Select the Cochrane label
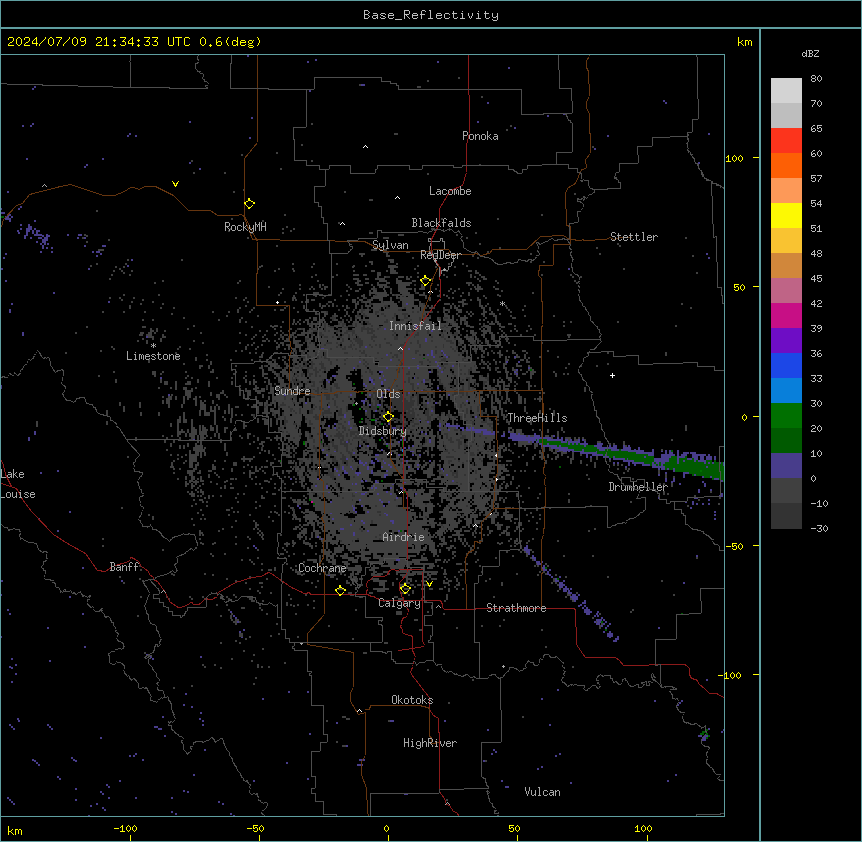862x842 pixels. point(322,568)
